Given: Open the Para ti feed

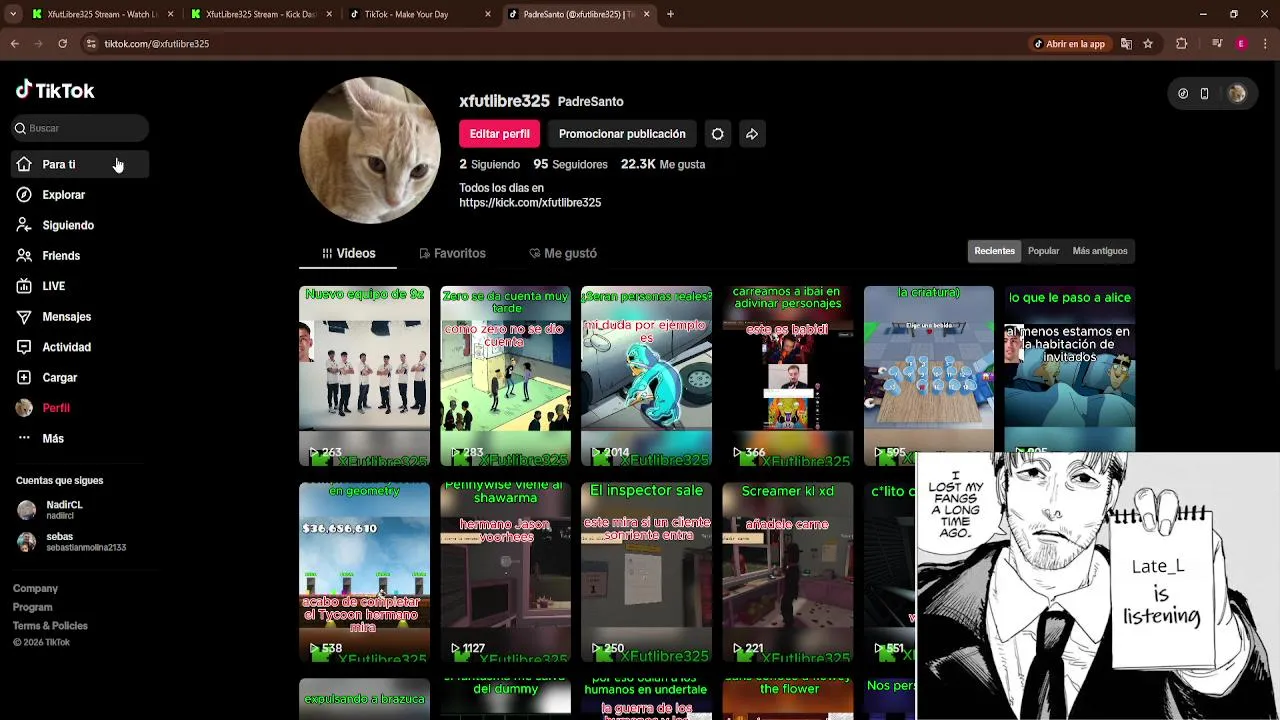Looking at the screenshot, I should click(80, 164).
